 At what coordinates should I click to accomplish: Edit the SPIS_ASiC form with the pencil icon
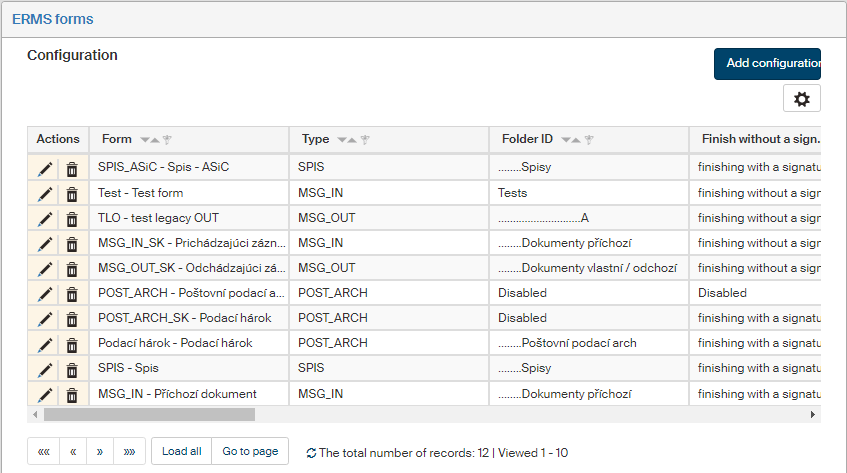[x=45, y=169]
